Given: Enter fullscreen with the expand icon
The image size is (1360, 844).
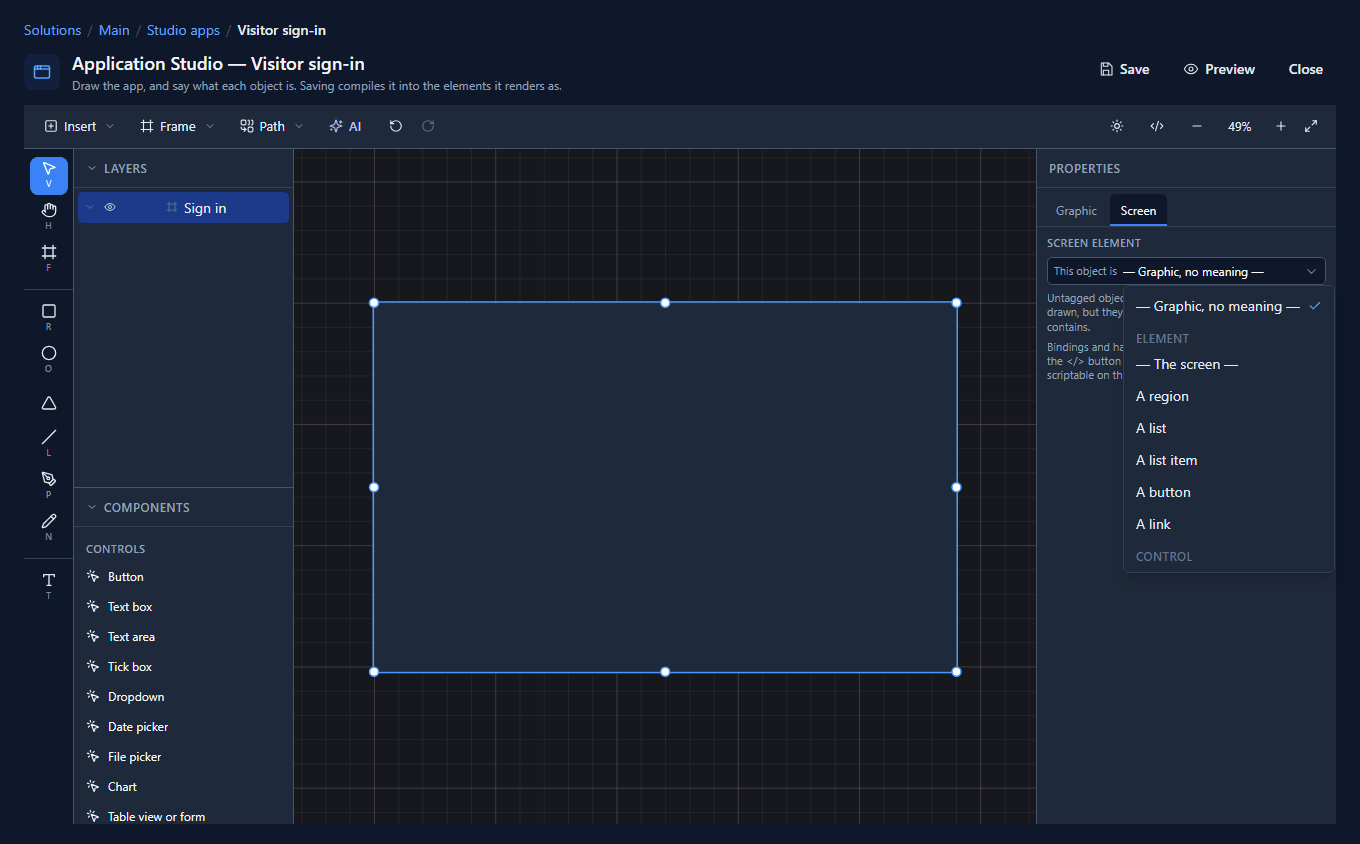Looking at the screenshot, I should pyautogui.click(x=1311, y=126).
